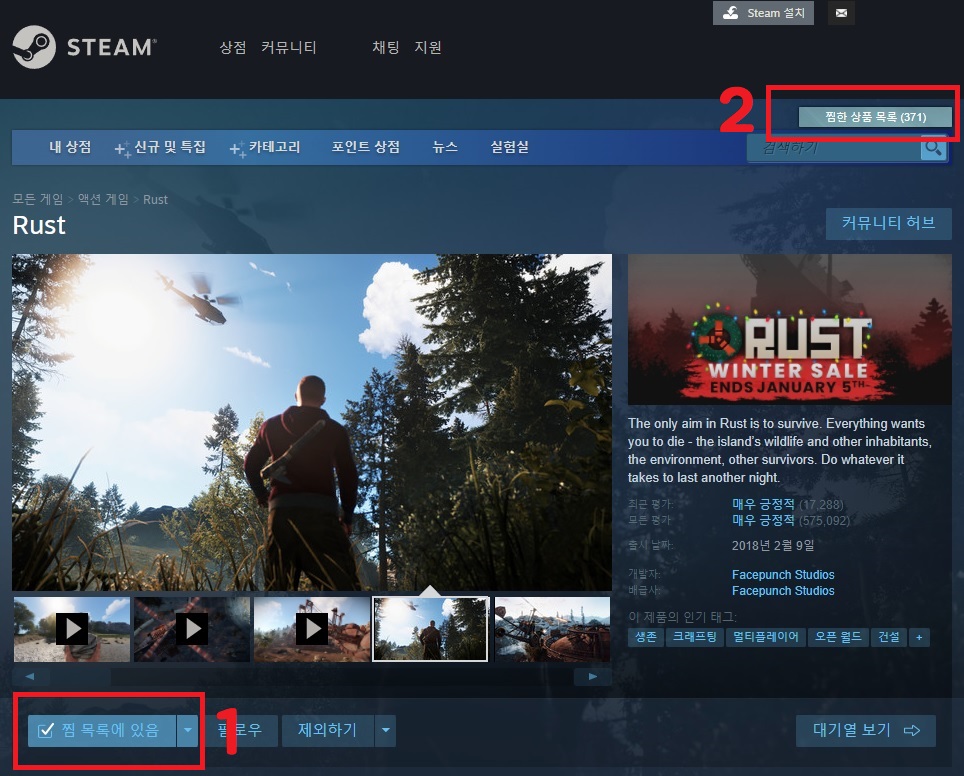
Task: Click the left arrow of thumbnail scrollbar
Action: 30,676
